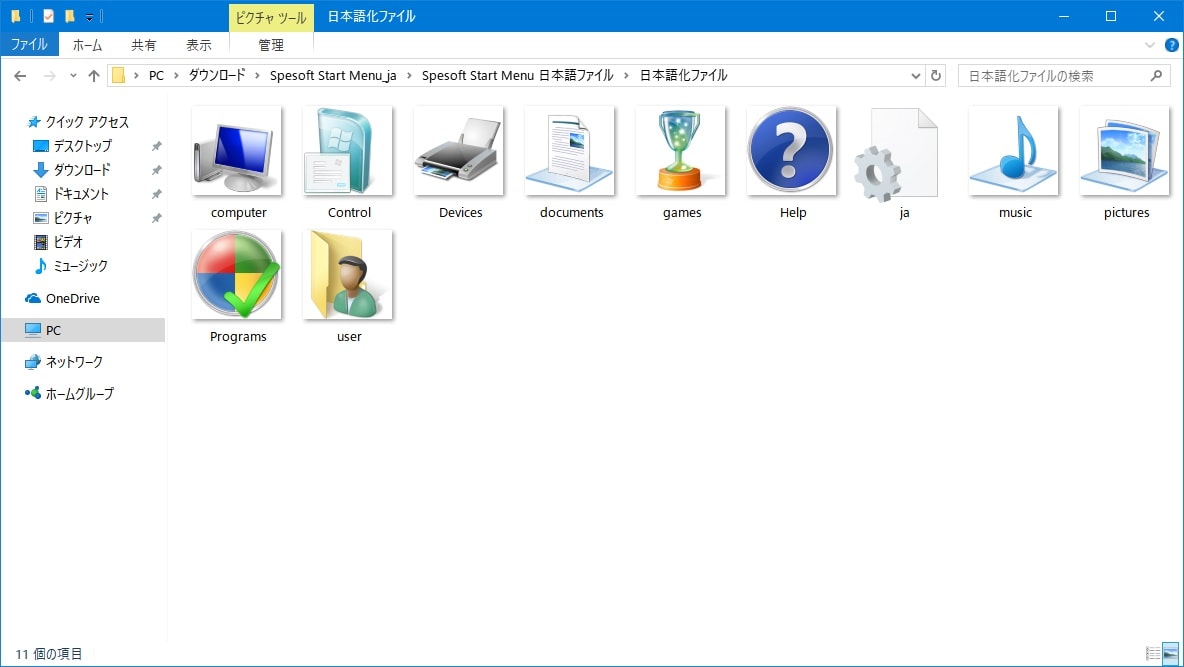1184x667 pixels.
Task: Switch to details view in status bar
Action: [1153, 653]
